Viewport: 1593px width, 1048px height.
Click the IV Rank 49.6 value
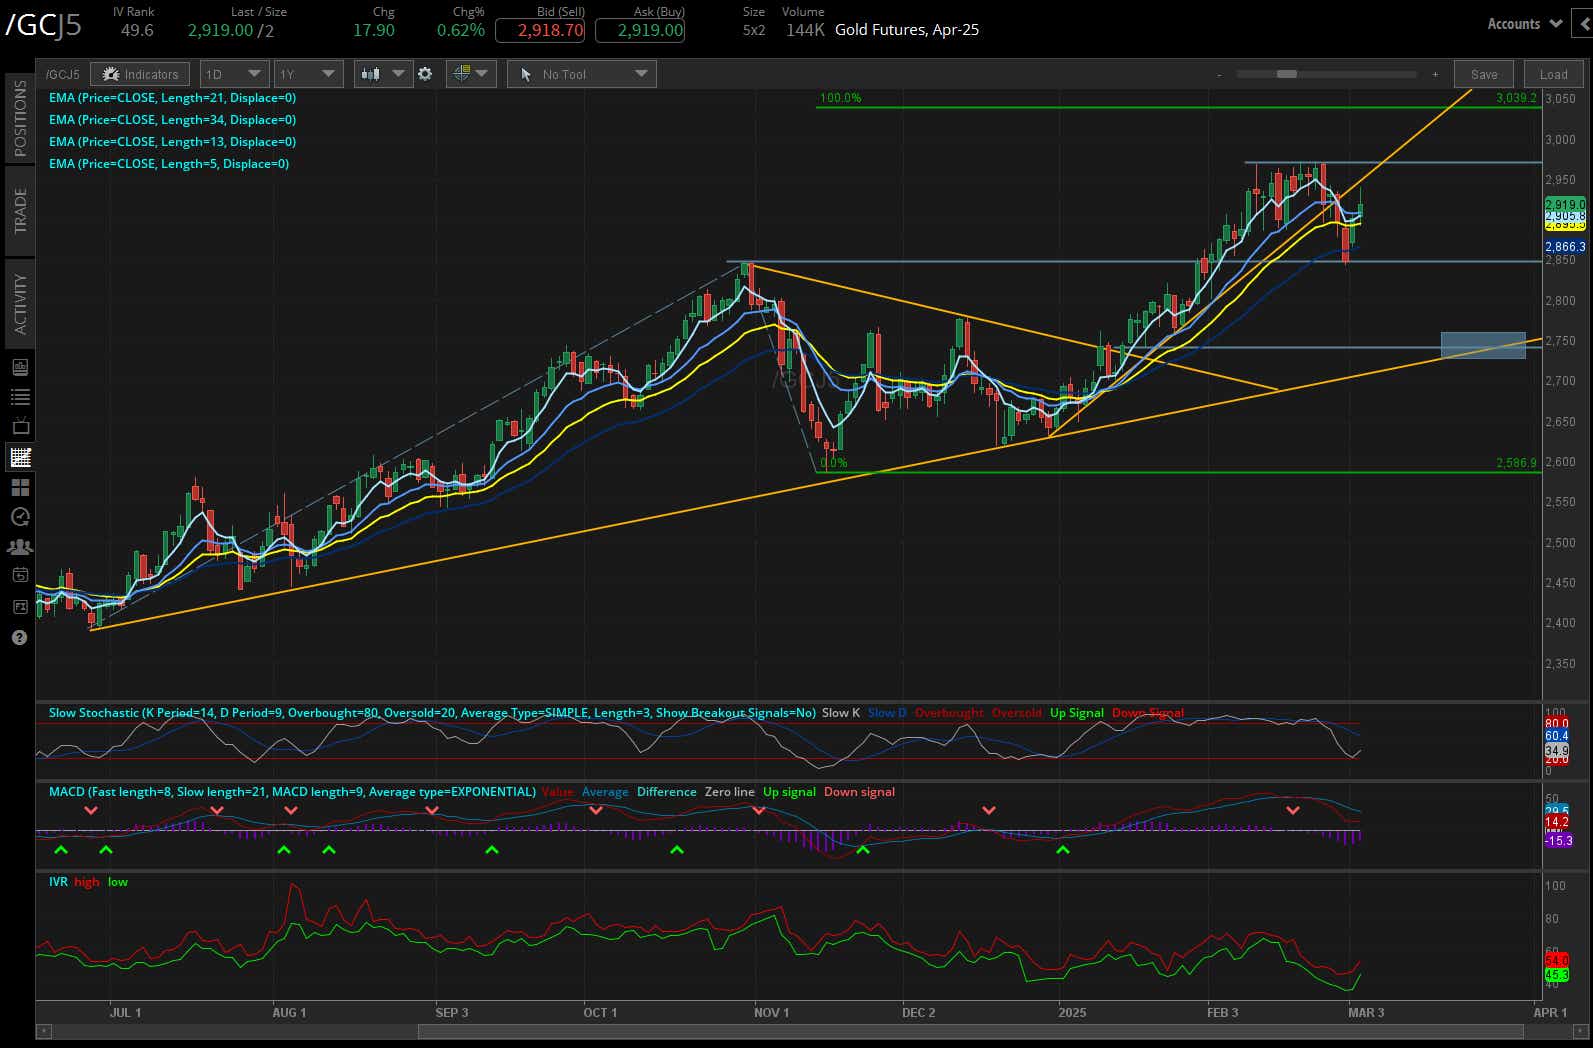point(137,30)
